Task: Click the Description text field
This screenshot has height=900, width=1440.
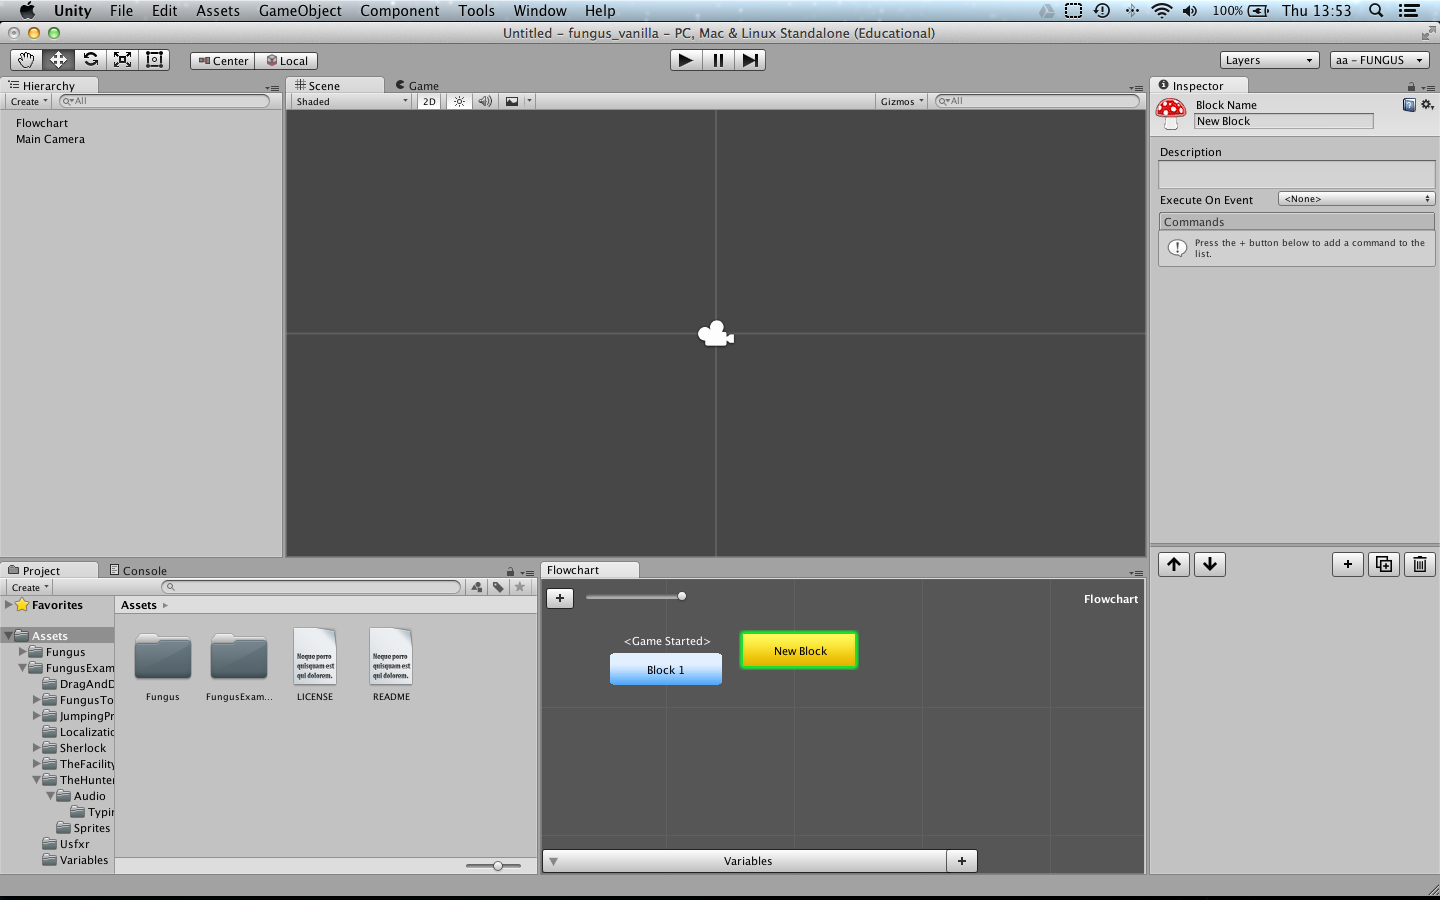Action: tap(1297, 175)
